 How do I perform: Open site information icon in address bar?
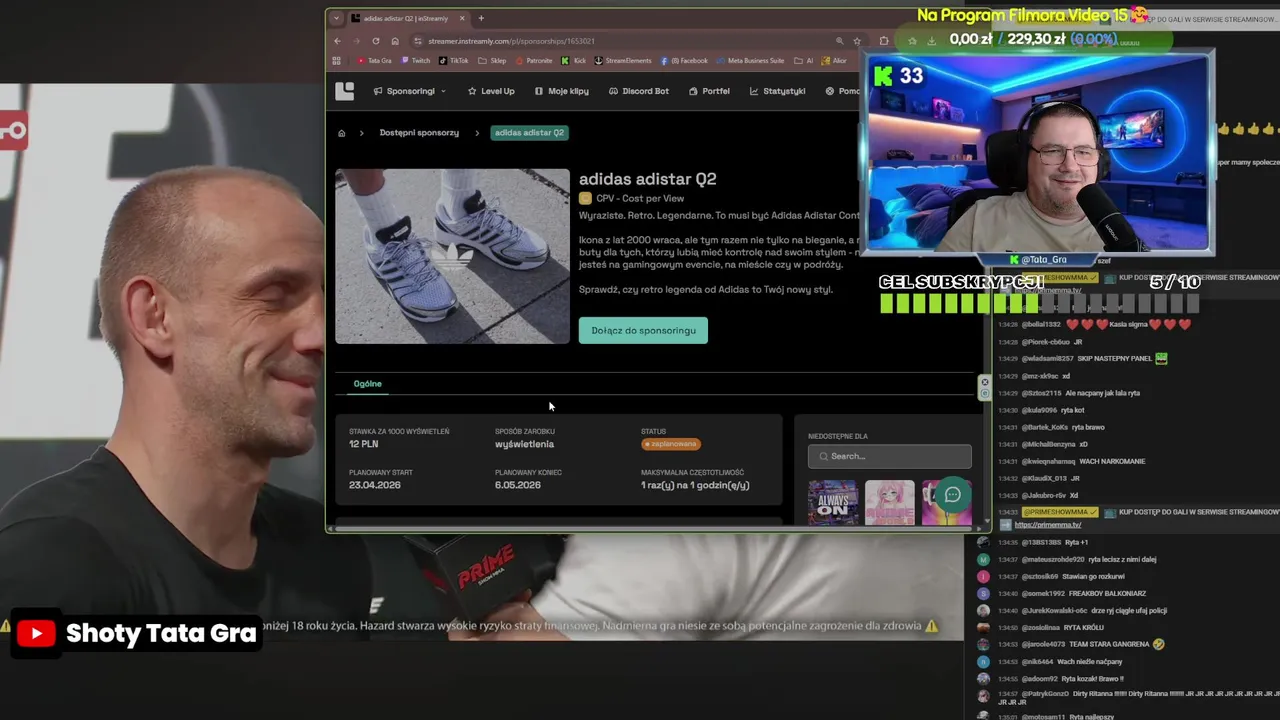(x=418, y=41)
